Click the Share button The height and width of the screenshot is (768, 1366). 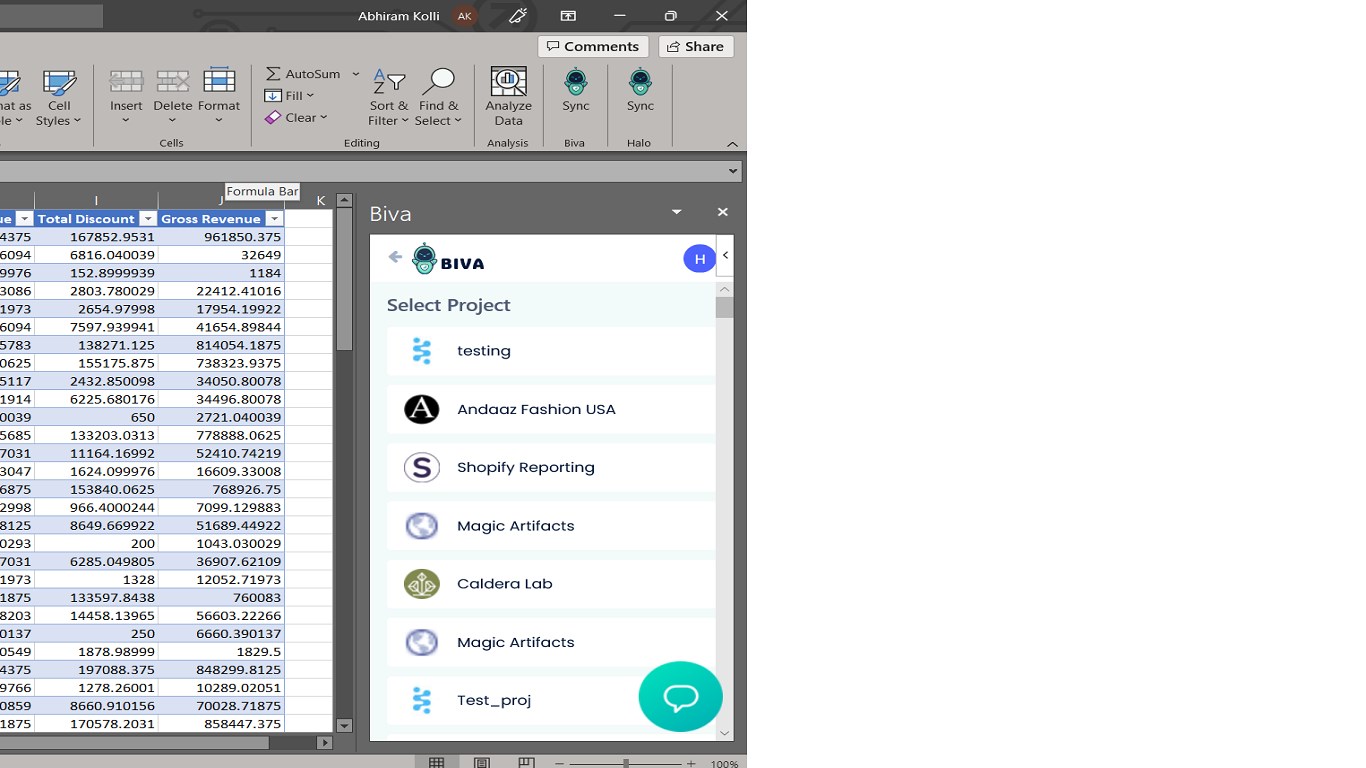(x=696, y=46)
